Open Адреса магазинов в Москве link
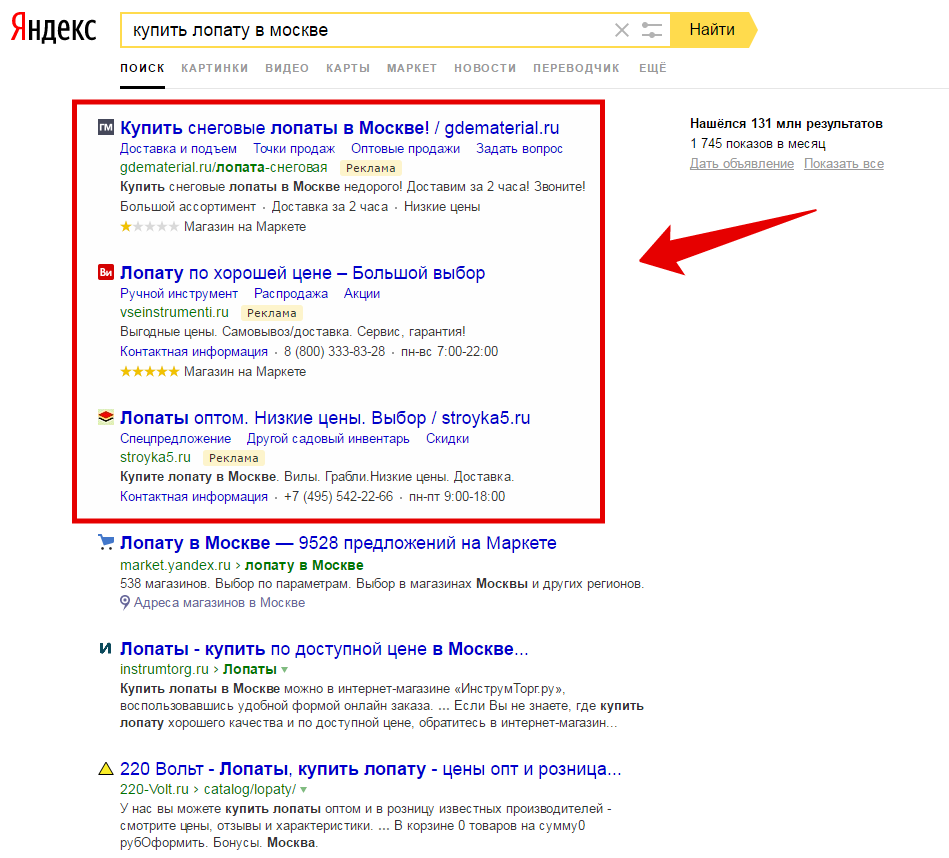This screenshot has width=949, height=858. click(x=219, y=602)
